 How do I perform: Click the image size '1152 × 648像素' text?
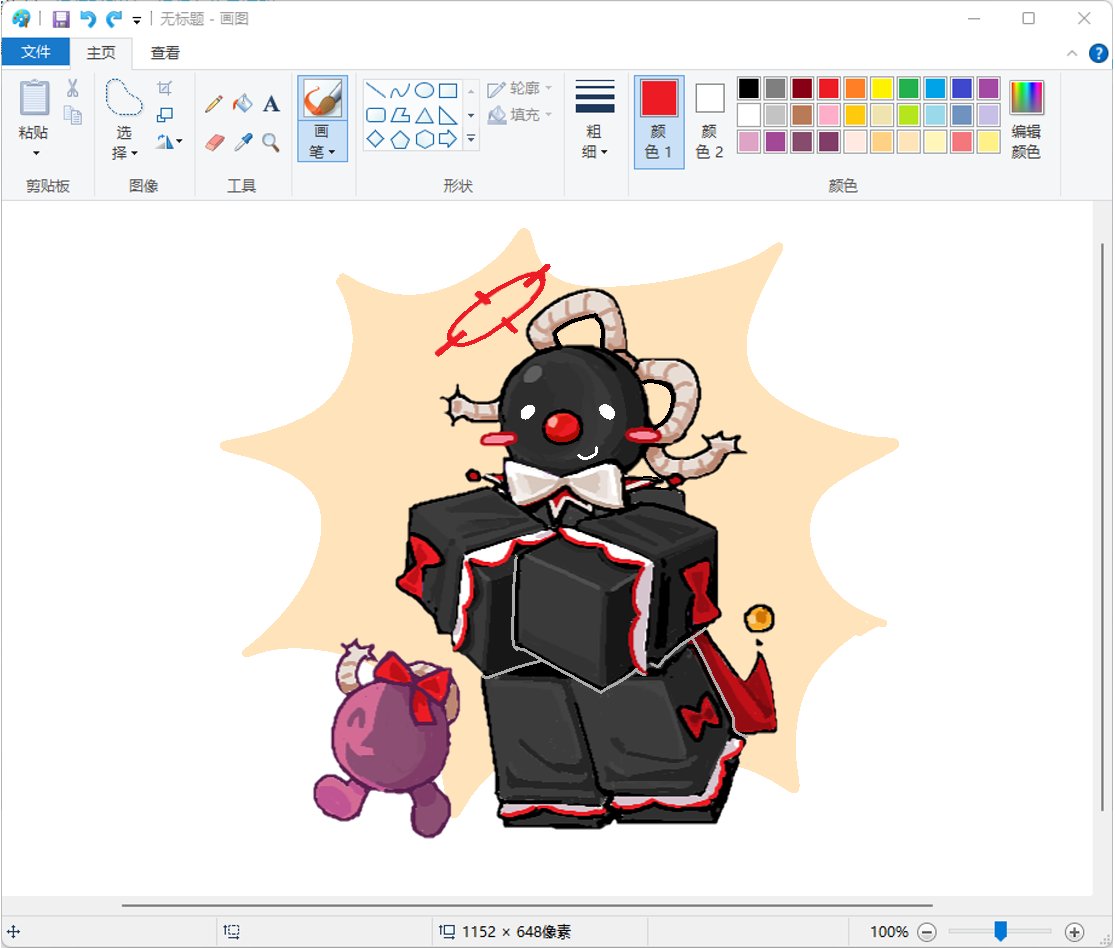click(516, 931)
